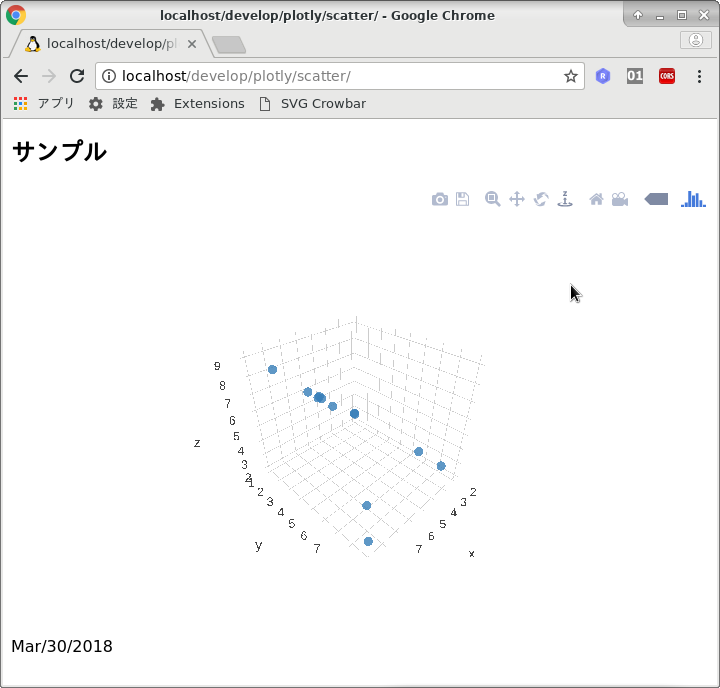Open the Extensions bookmark
720x688 pixels.
click(x=197, y=104)
